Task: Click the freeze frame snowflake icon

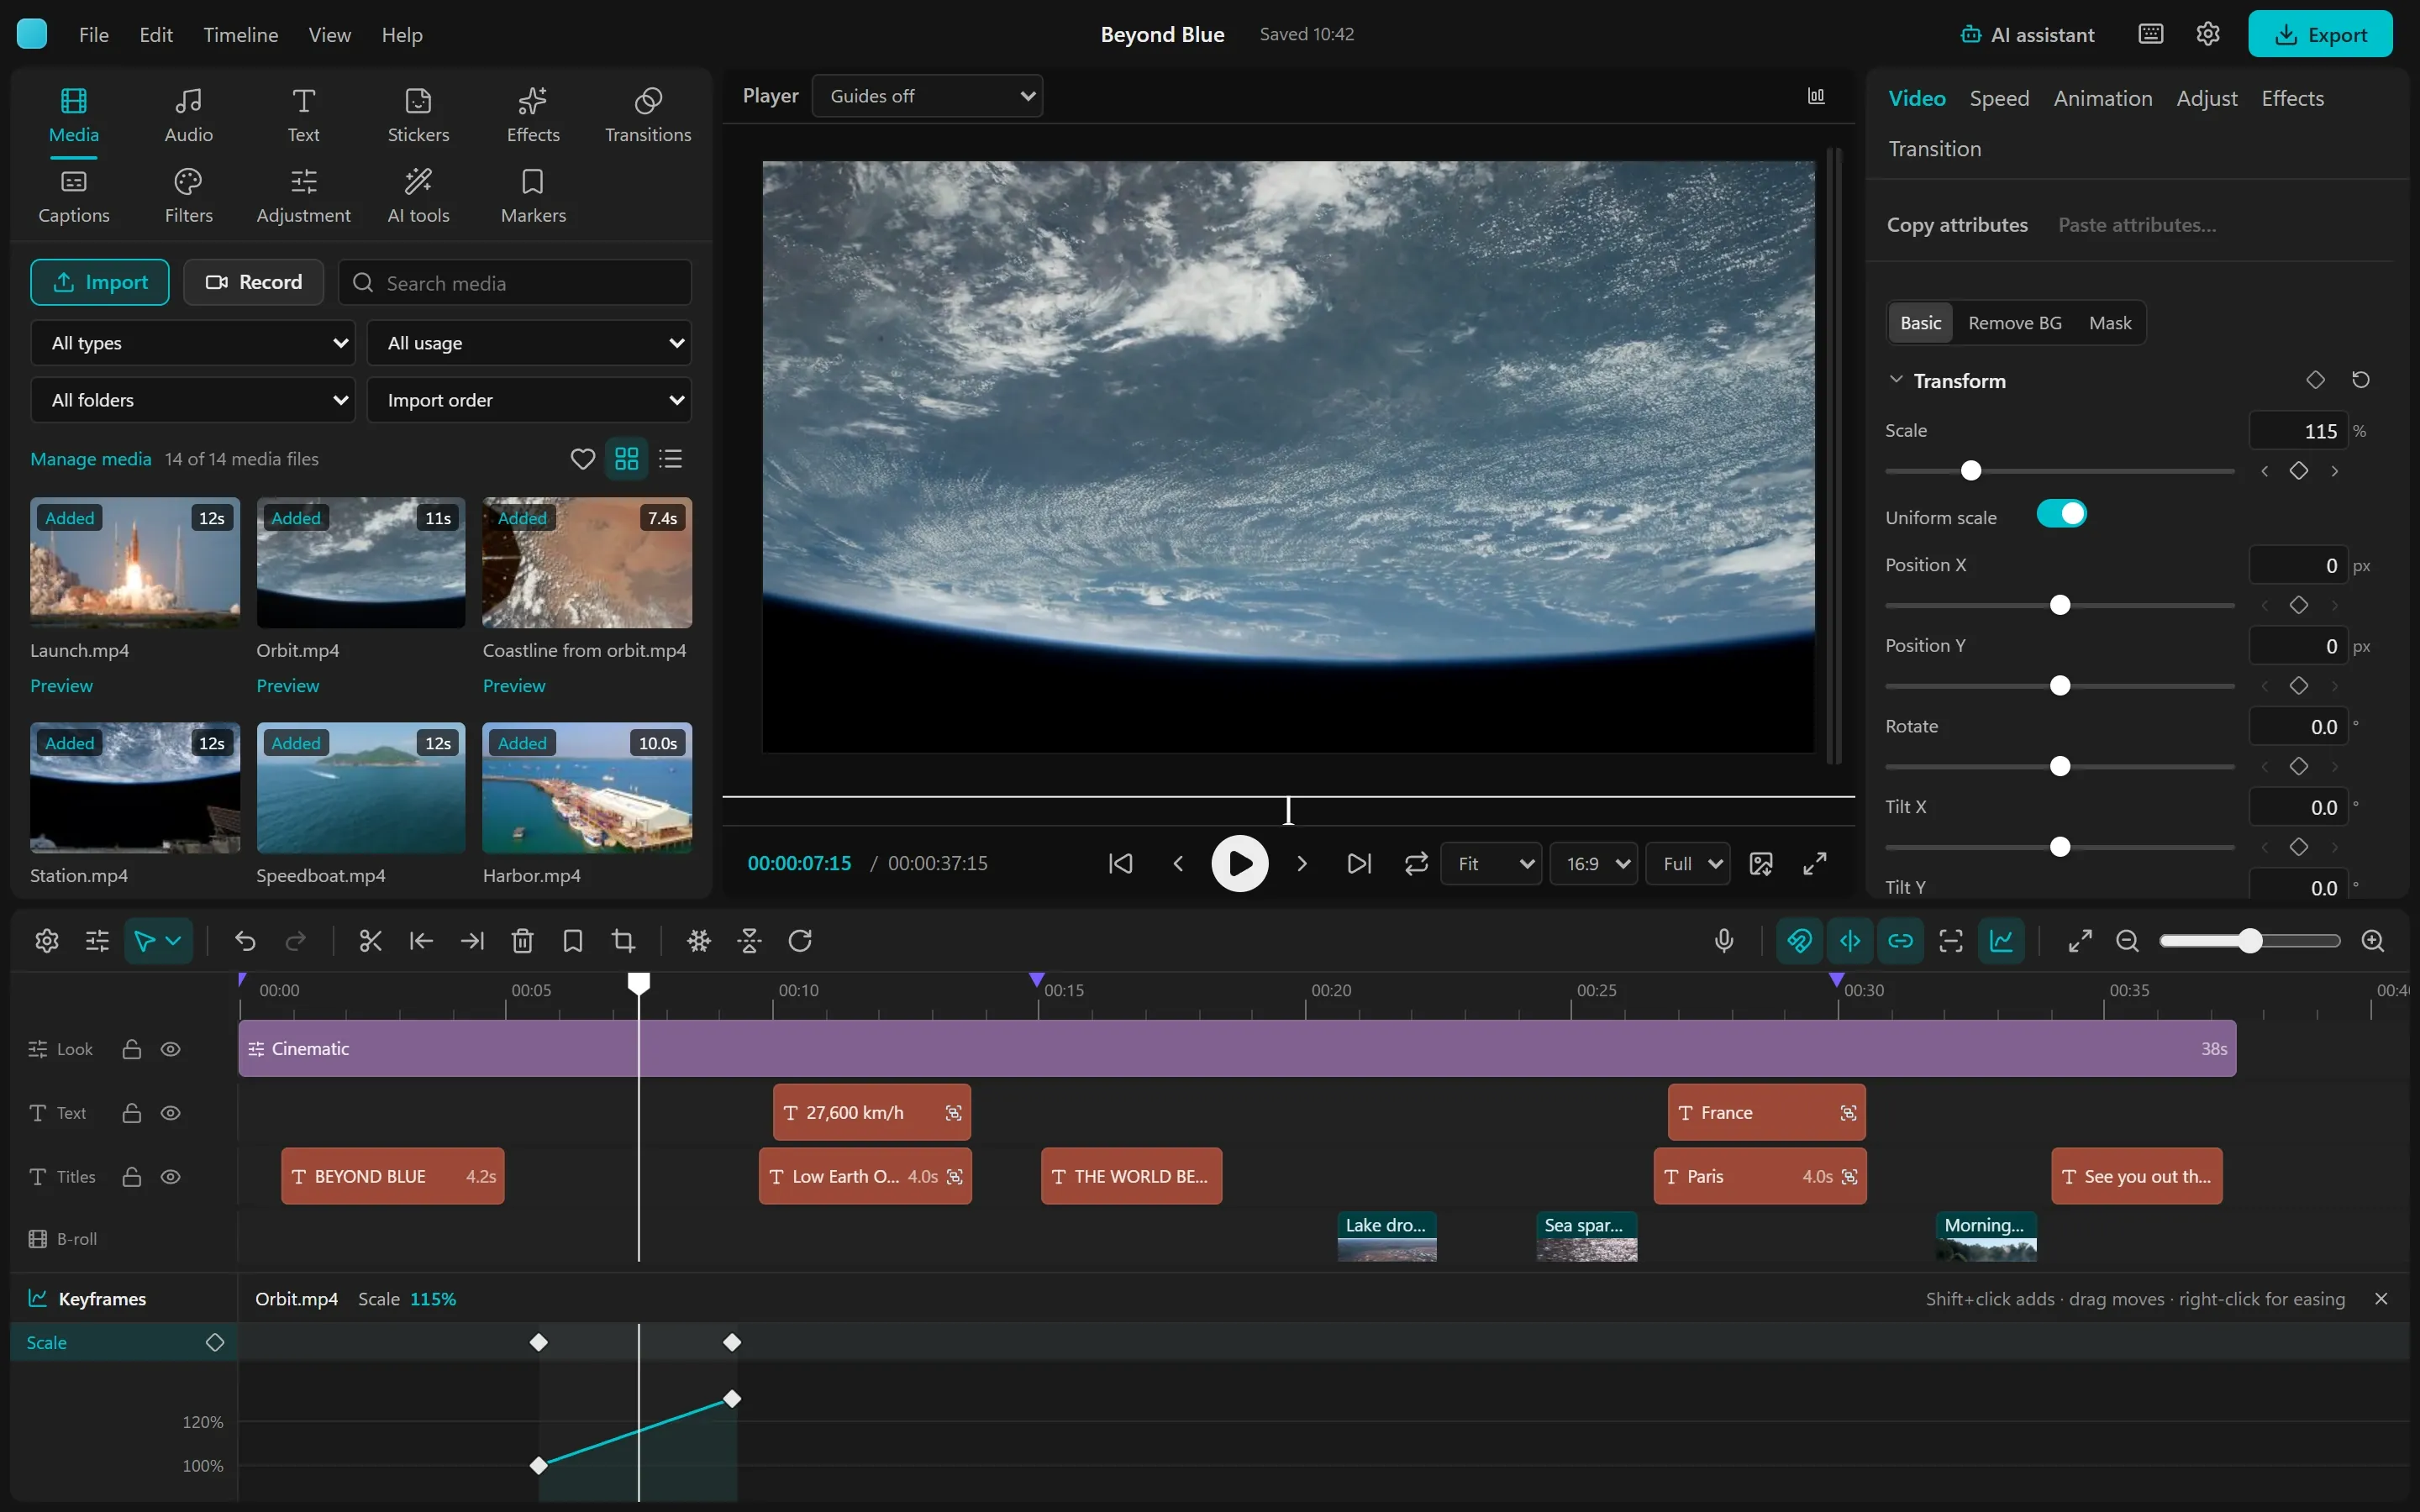Action: [699, 941]
